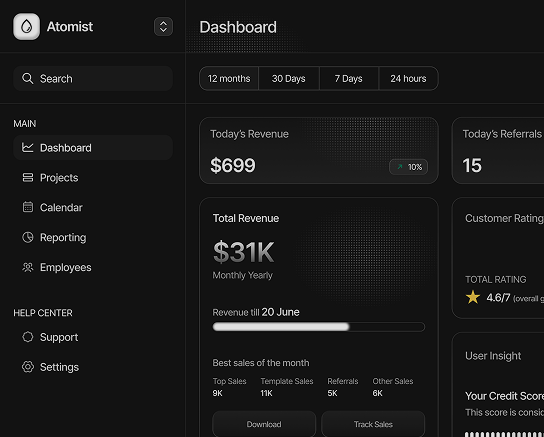Image resolution: width=544 pixels, height=437 pixels.
Task: Open Support in Help Center
Action: point(93,337)
